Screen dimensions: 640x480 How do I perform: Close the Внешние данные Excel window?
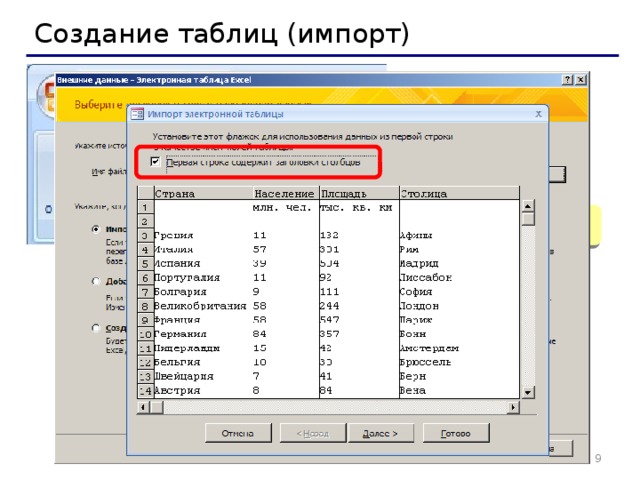(581, 80)
